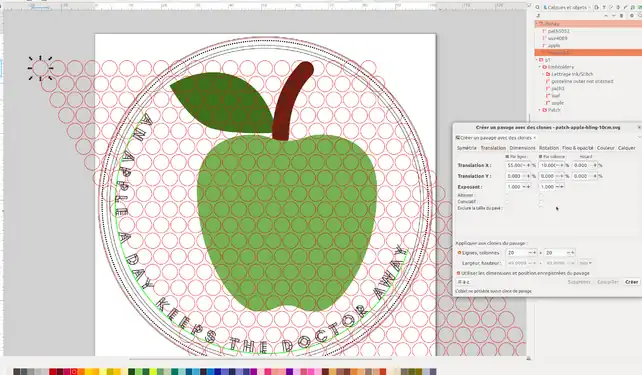The image size is (642, 375).
Task: Toggle Cumulatif checkbox for per-row column
Action: point(507,201)
